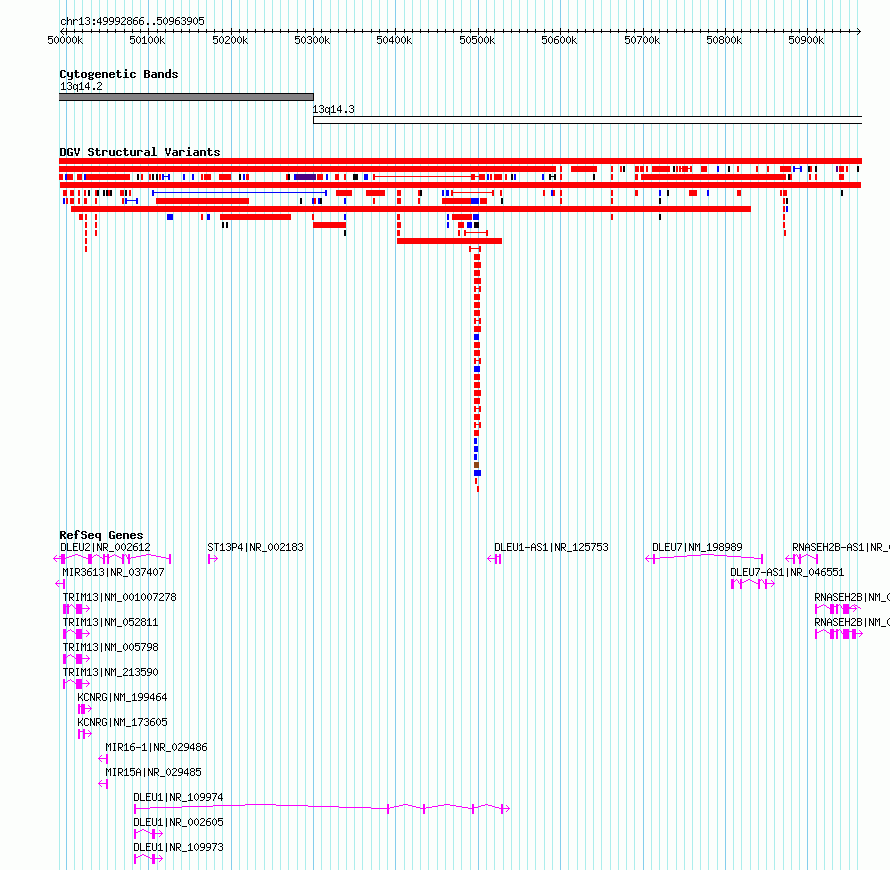Select the DGV Structural Variants track title
Viewport: 890px width, 870px height.
coord(140,152)
